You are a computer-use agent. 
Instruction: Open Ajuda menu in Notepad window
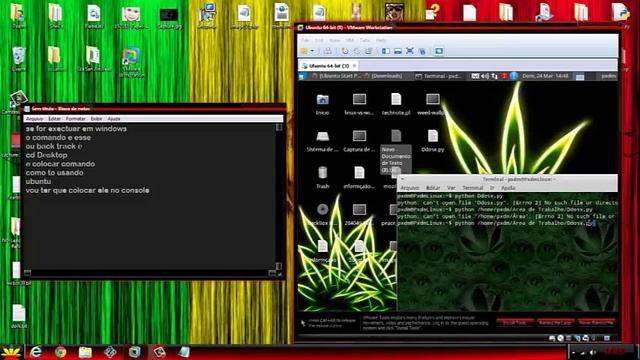pos(114,119)
